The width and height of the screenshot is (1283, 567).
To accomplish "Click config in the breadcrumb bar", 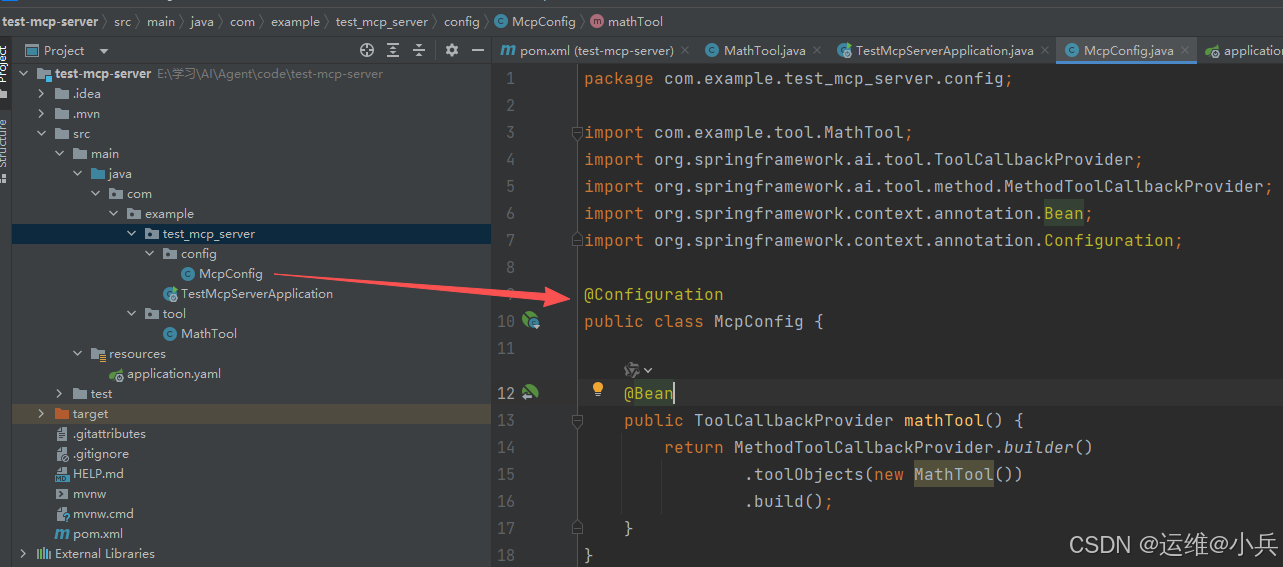I will (x=462, y=21).
